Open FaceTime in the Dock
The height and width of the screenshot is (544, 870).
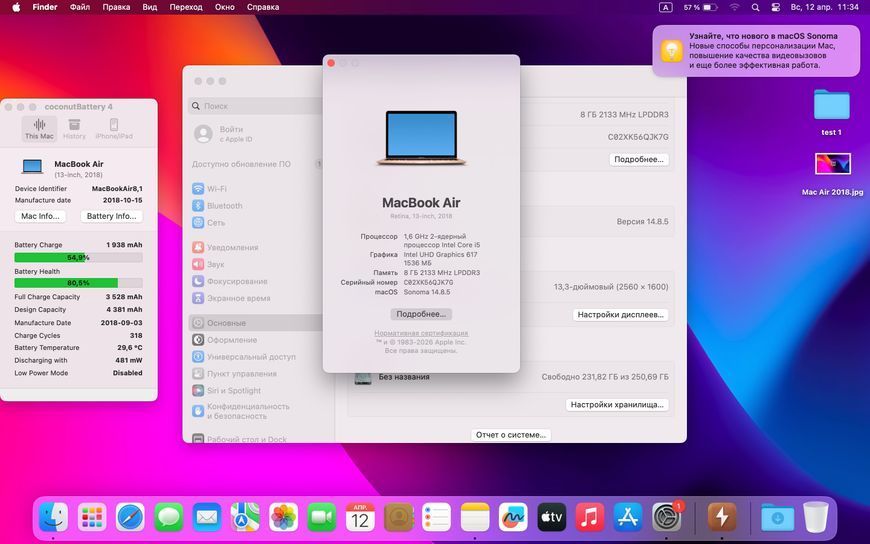pos(322,517)
